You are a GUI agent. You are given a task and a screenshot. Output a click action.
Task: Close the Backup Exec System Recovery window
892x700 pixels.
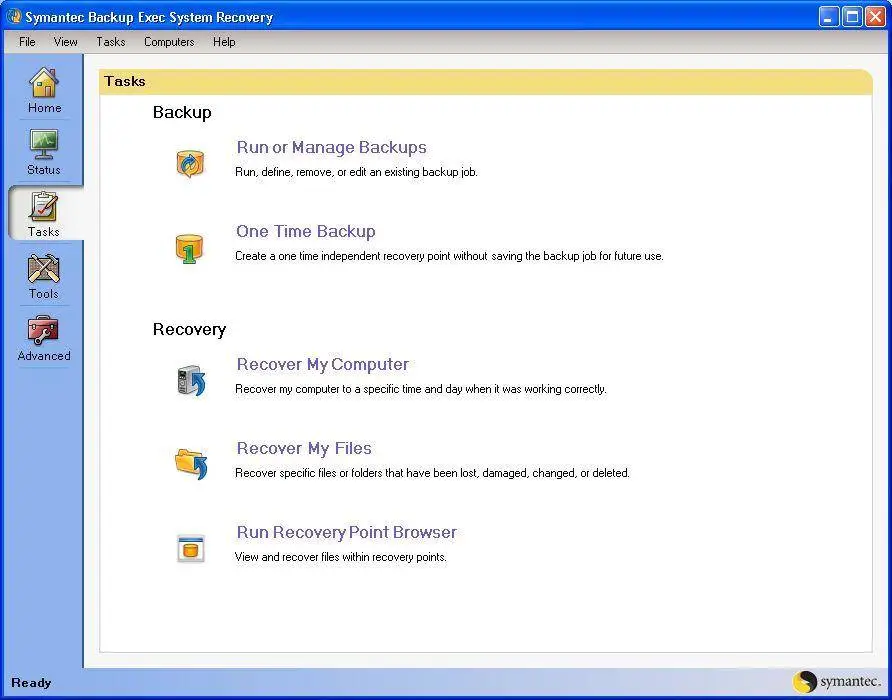(875, 17)
